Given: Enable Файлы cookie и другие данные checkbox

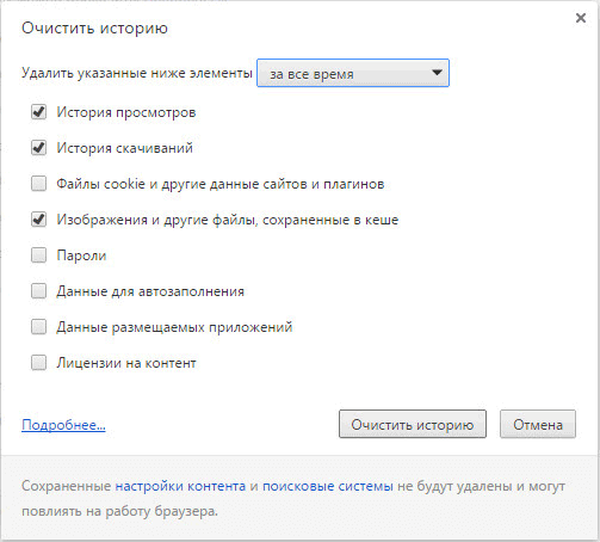Looking at the screenshot, I should coord(39,183).
